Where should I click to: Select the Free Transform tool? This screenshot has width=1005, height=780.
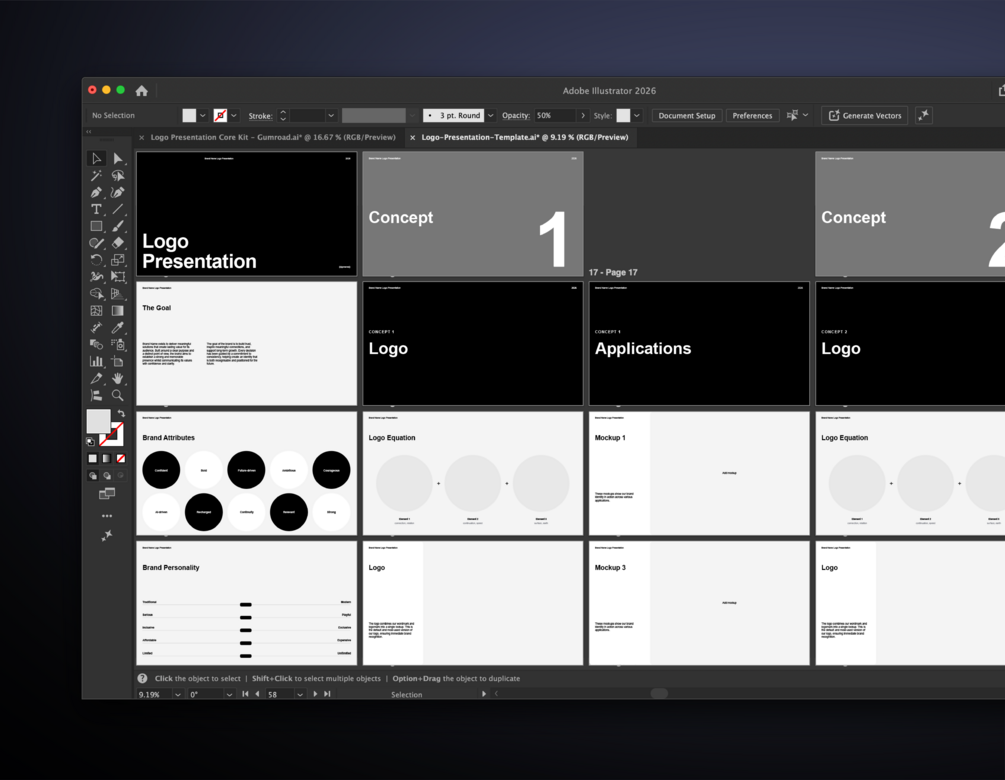click(x=118, y=277)
